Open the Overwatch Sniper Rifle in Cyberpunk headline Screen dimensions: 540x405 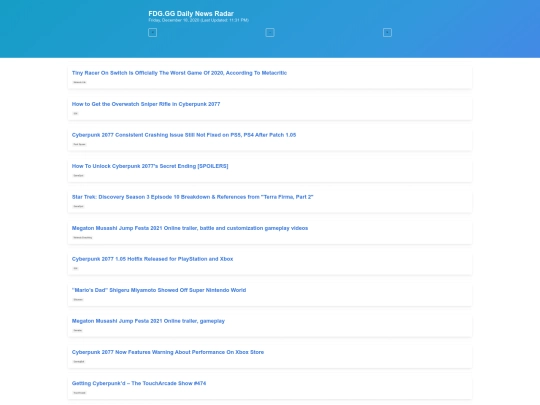pyautogui.click(x=146, y=104)
